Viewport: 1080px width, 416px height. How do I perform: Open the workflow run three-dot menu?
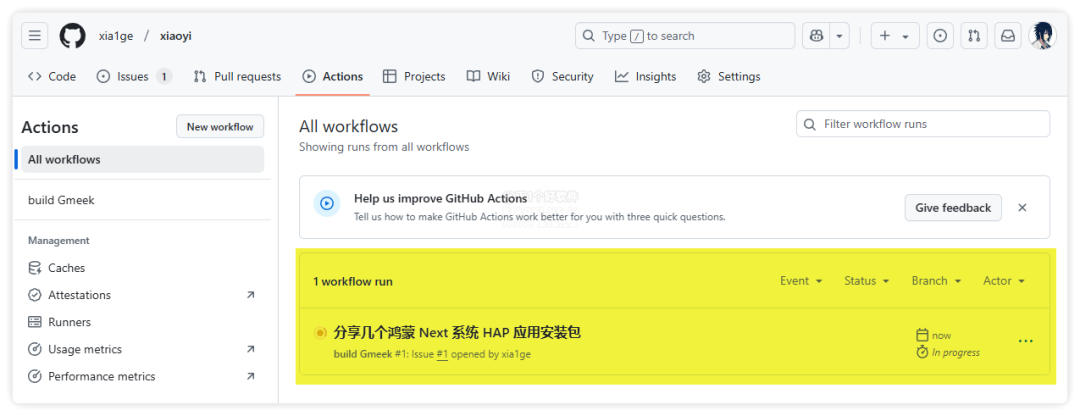1026,341
